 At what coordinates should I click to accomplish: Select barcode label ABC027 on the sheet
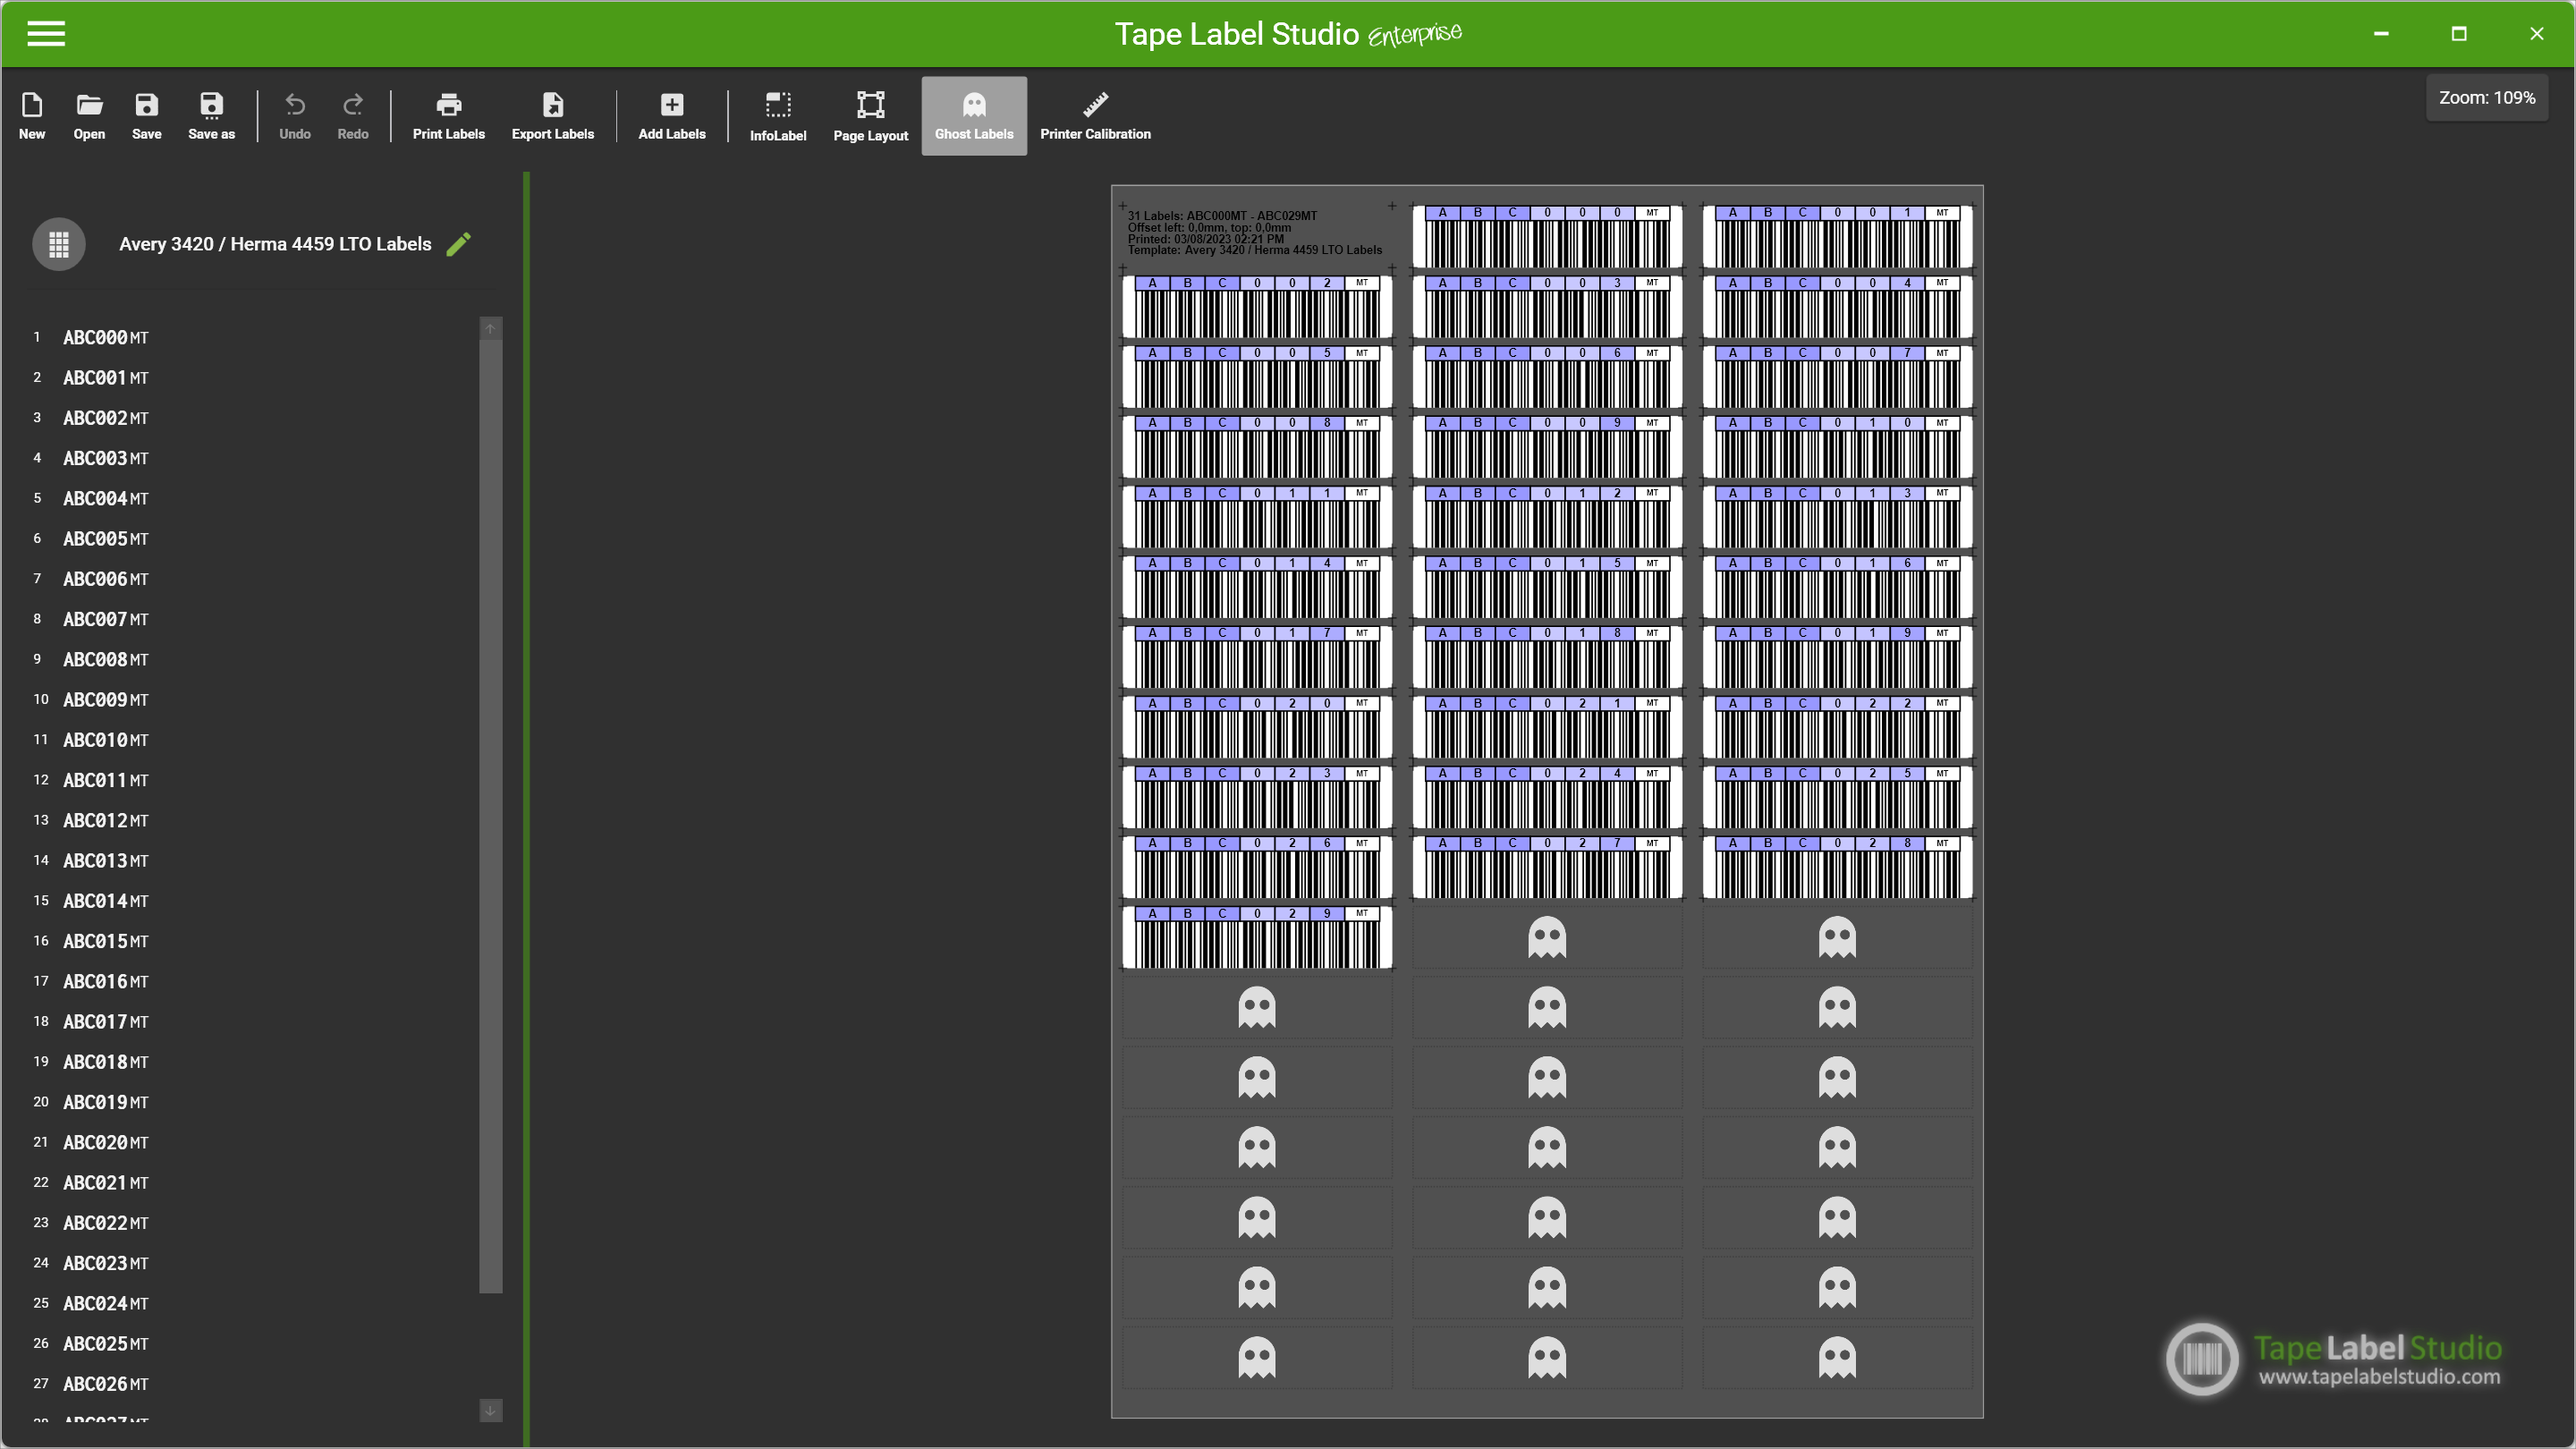[1547, 867]
